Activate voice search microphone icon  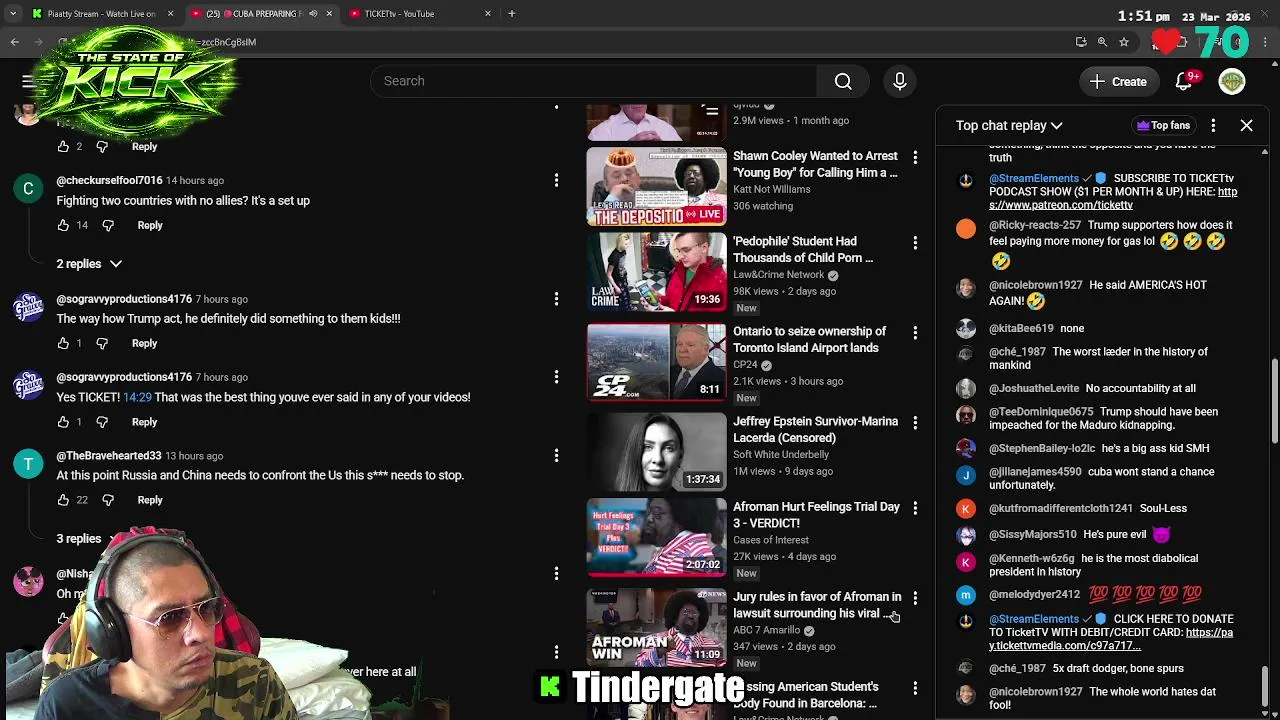899,81
